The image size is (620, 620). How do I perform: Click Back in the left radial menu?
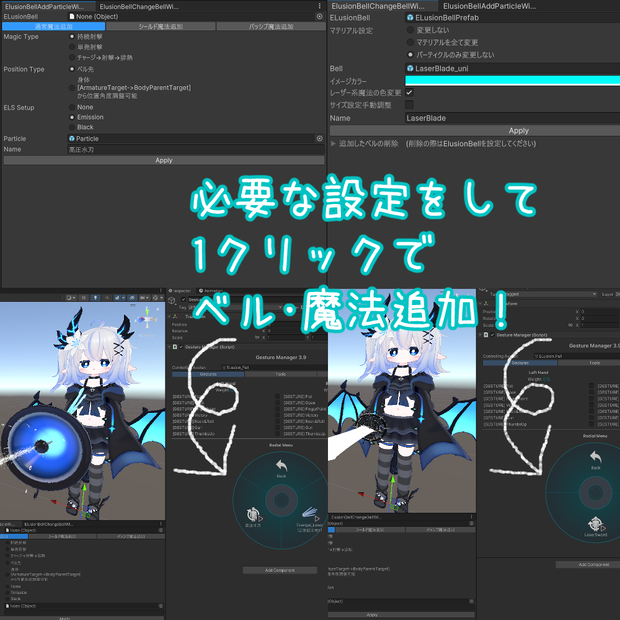(x=281, y=468)
